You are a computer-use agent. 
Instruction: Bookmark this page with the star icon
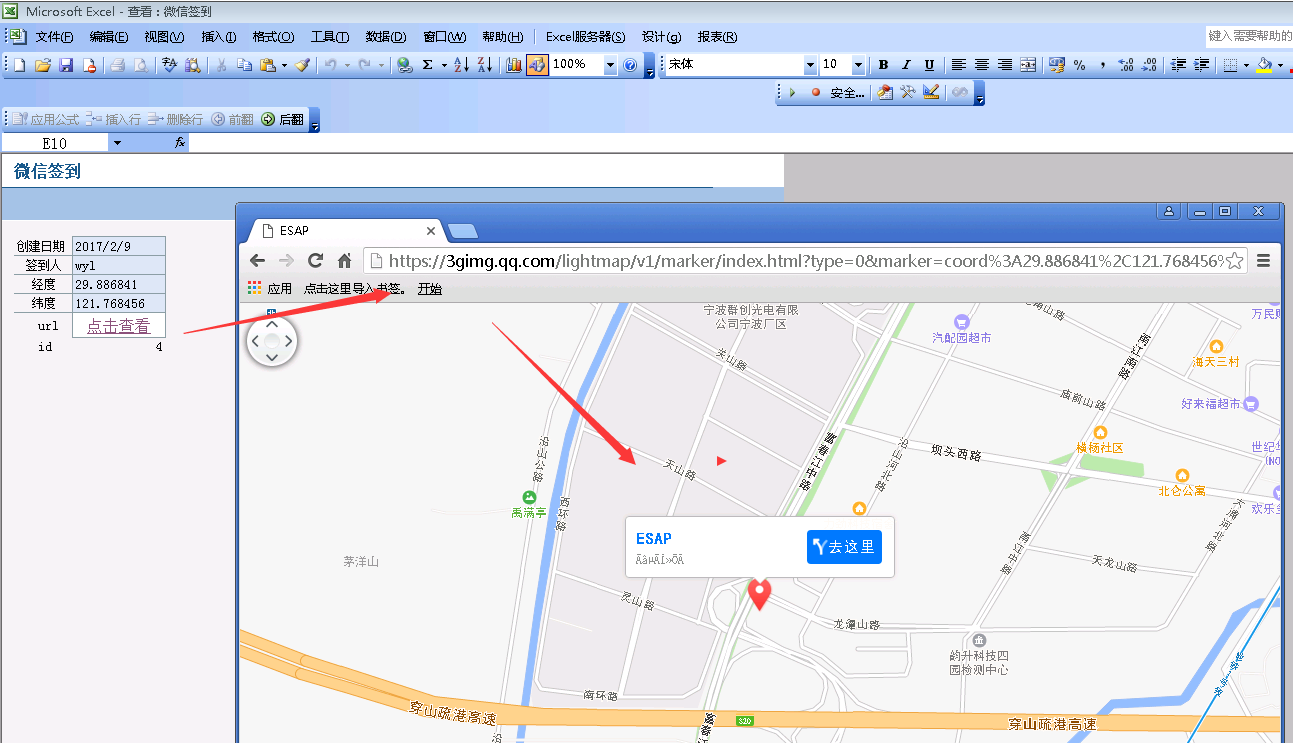[x=1234, y=261]
